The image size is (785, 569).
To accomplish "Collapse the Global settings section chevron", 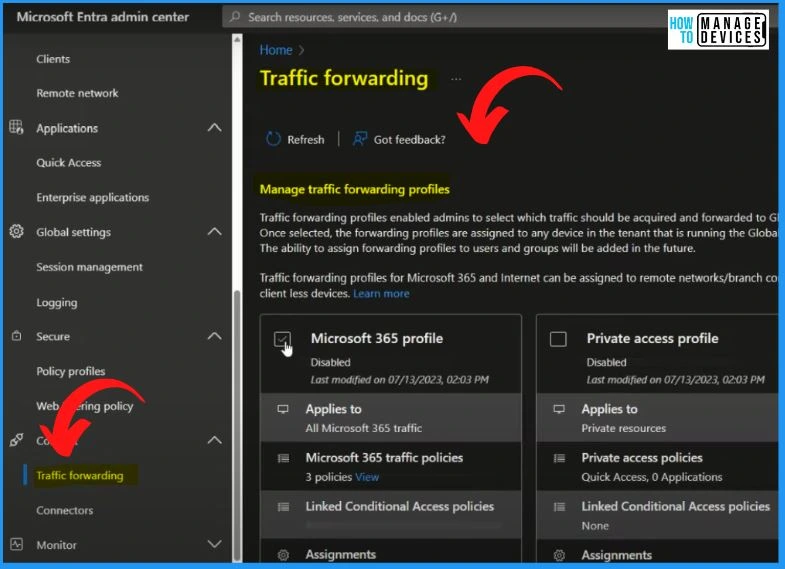I will (x=214, y=231).
